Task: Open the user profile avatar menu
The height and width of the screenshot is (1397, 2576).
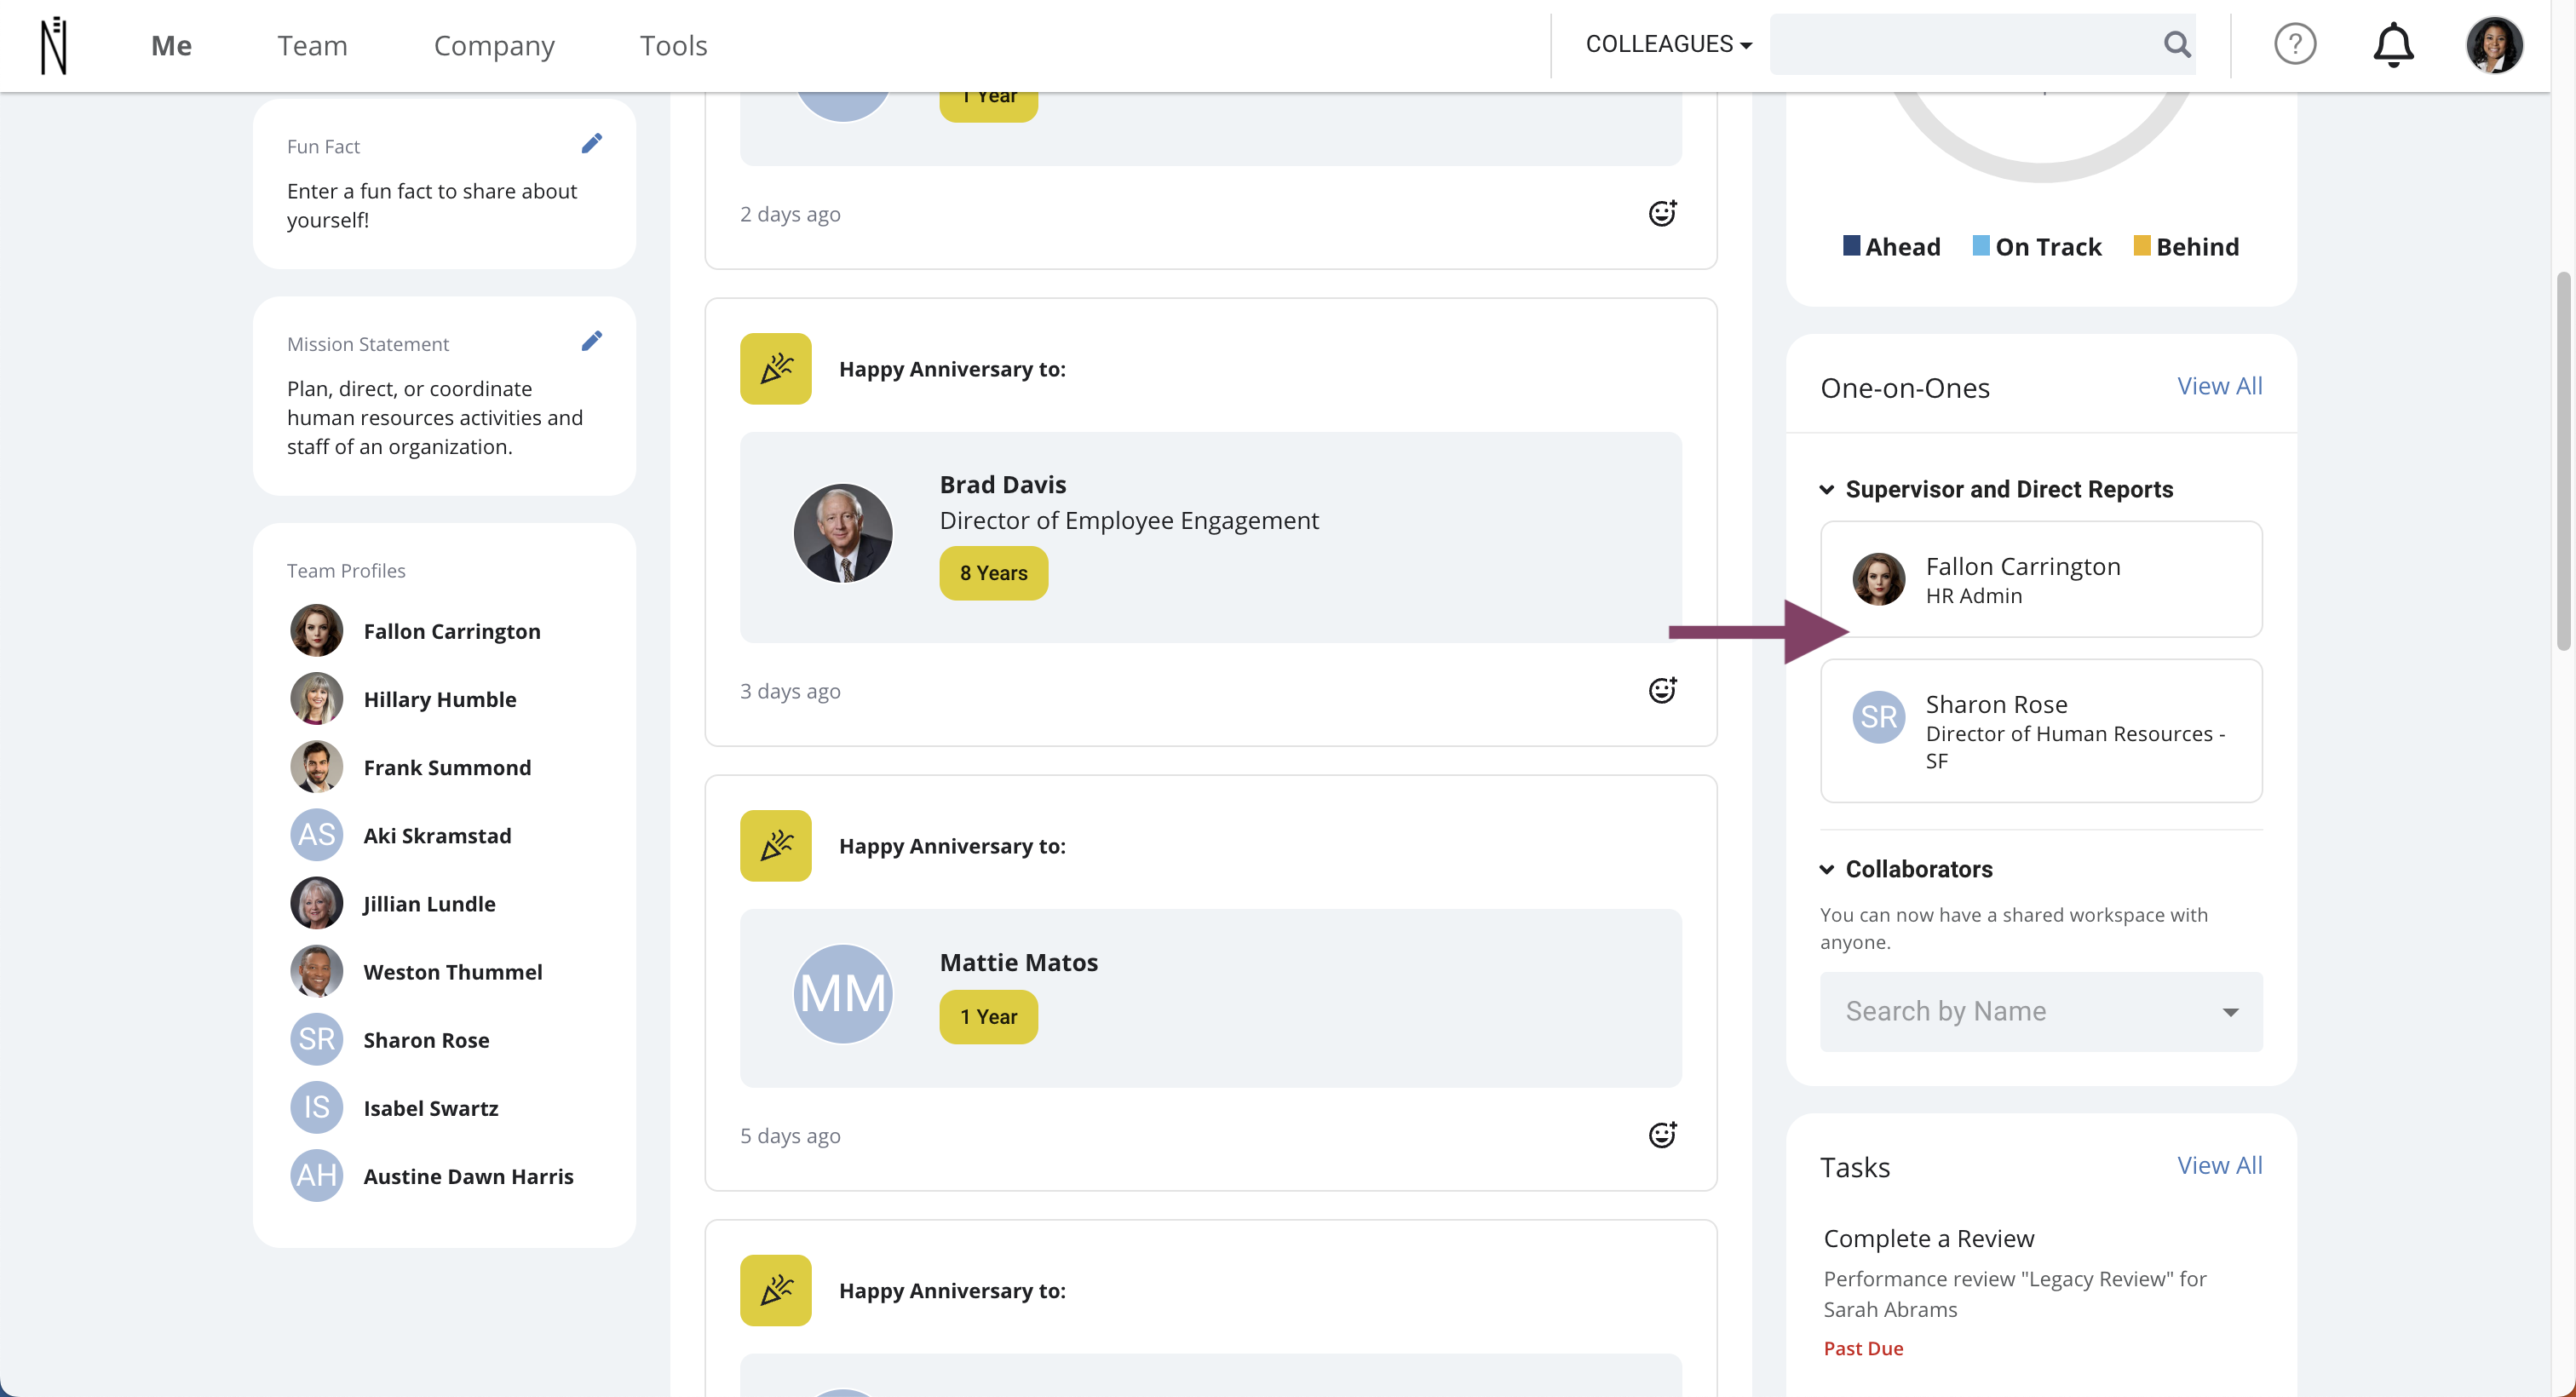Action: click(2494, 45)
